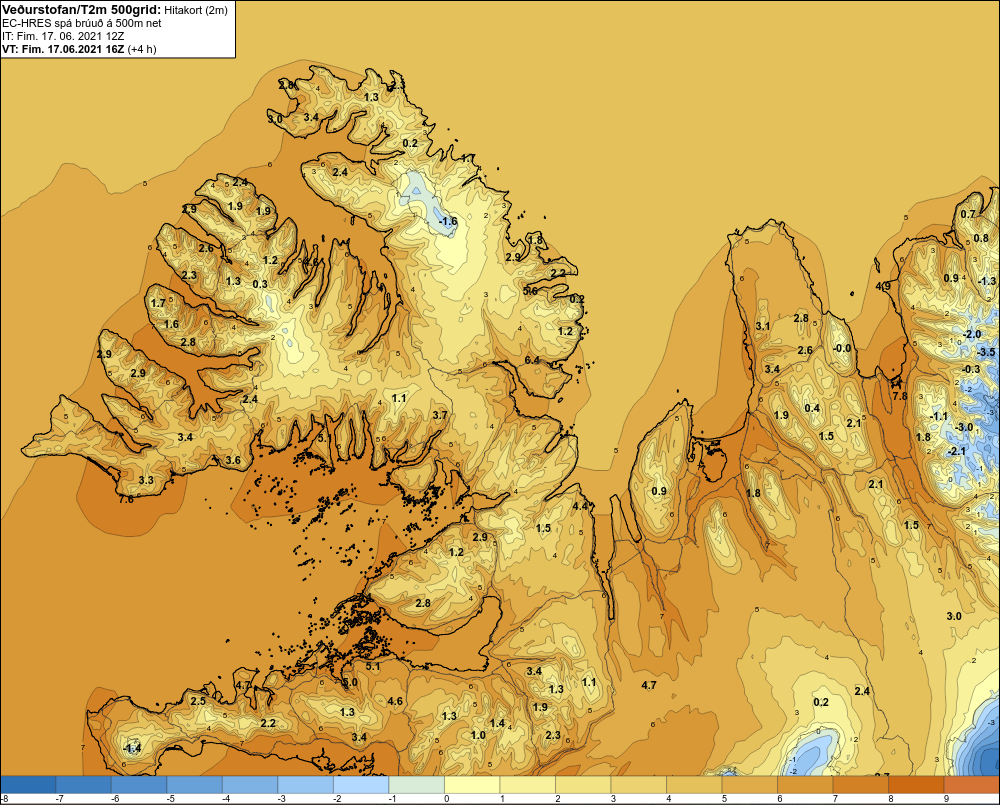Select the legend colour segment starting at 4
The image size is (1000, 805).
coord(694,784)
